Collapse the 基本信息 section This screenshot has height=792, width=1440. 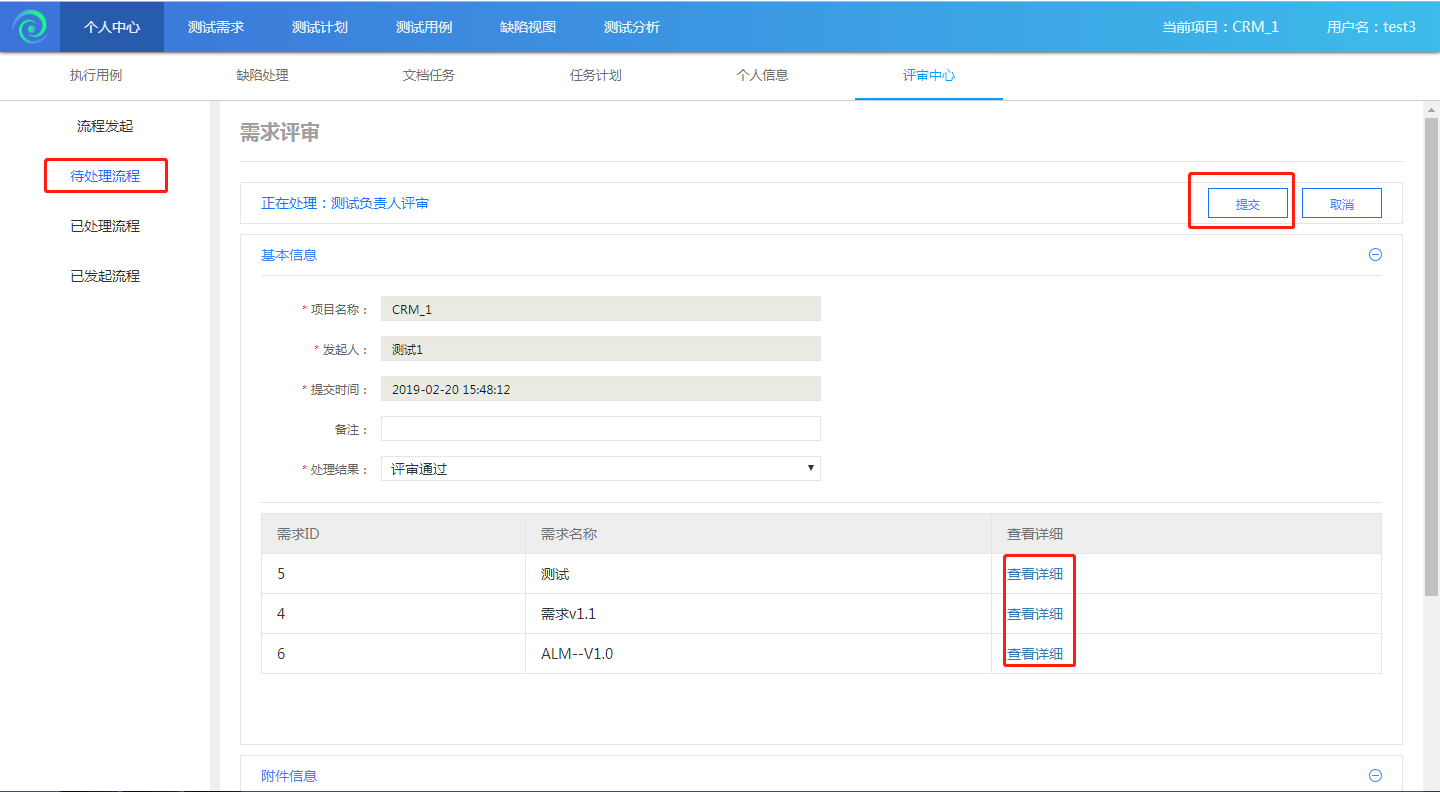(1375, 255)
